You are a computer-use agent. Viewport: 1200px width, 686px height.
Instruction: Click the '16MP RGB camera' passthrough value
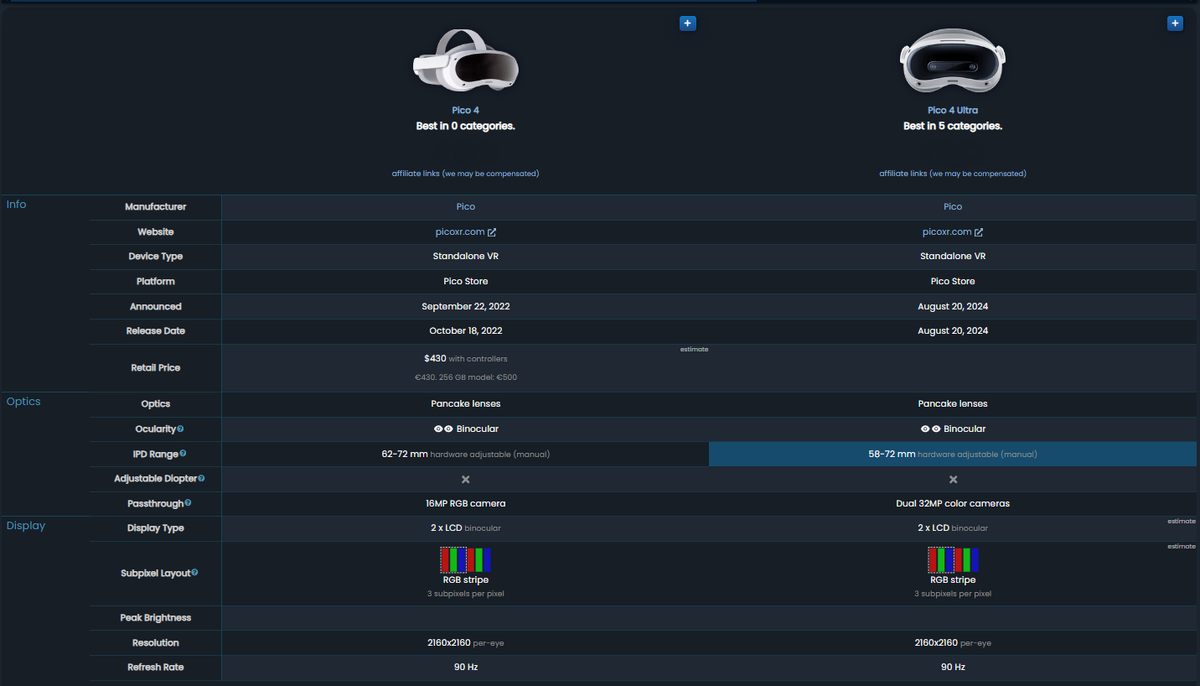[465, 504]
